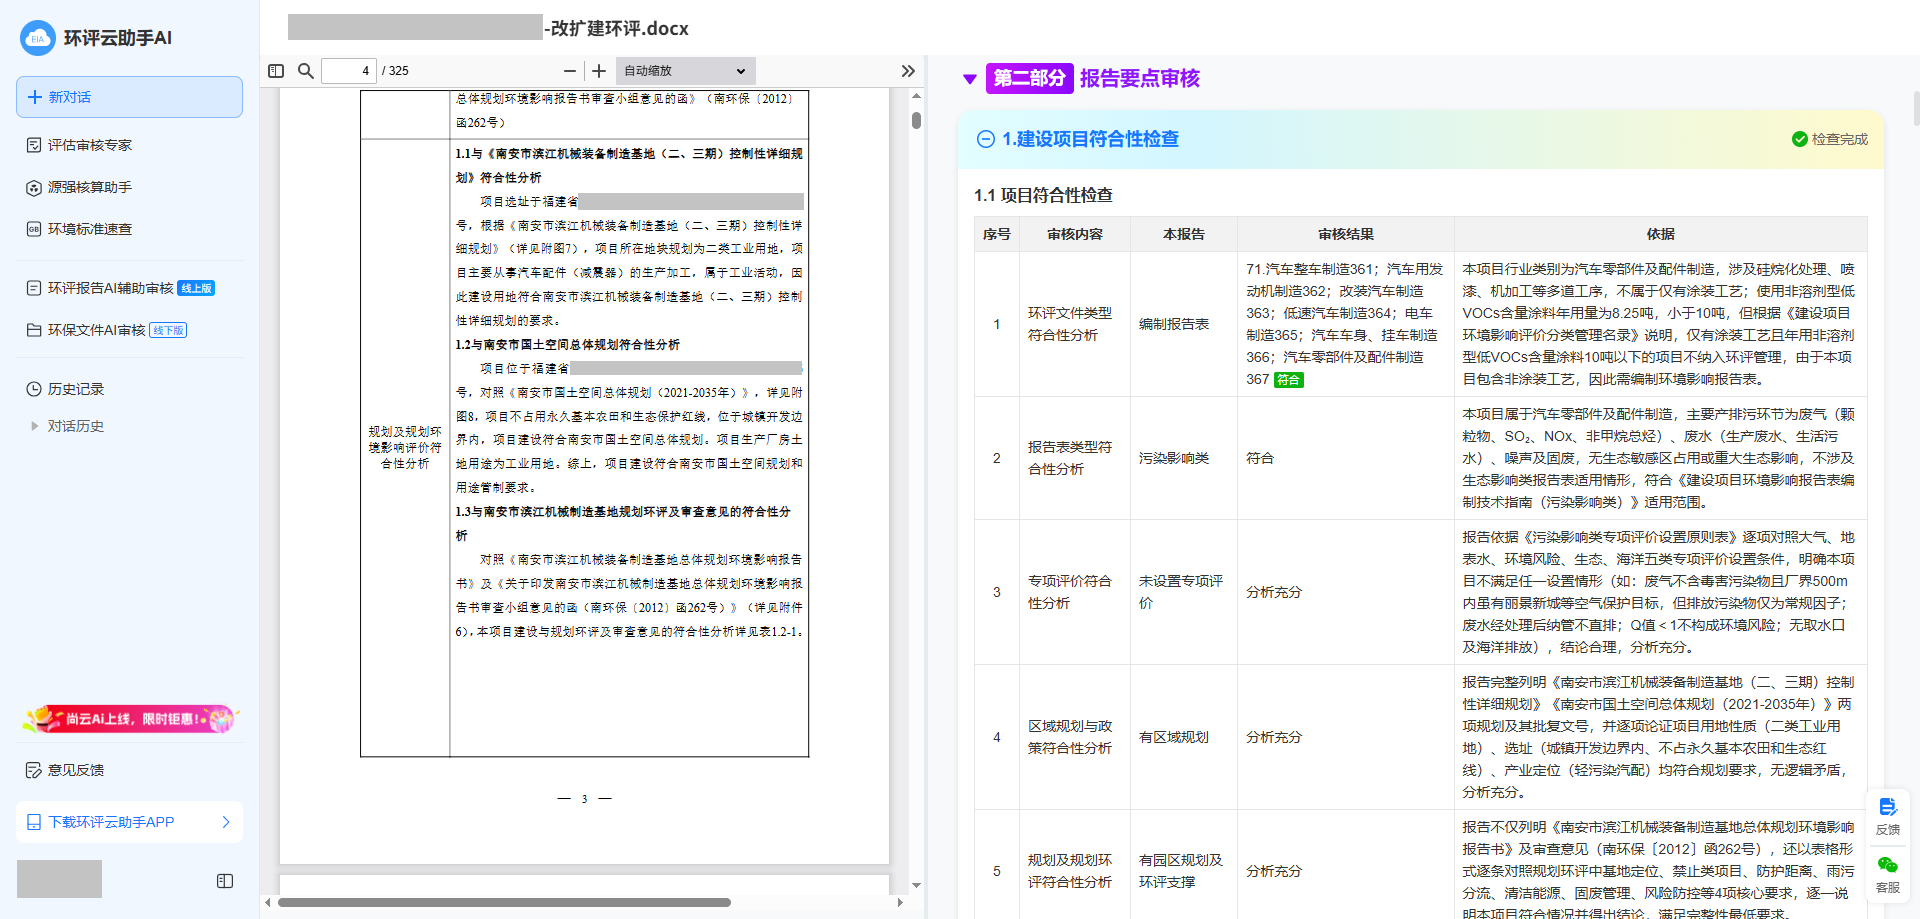Start a 新对话
The image size is (1920, 919).
pos(129,97)
